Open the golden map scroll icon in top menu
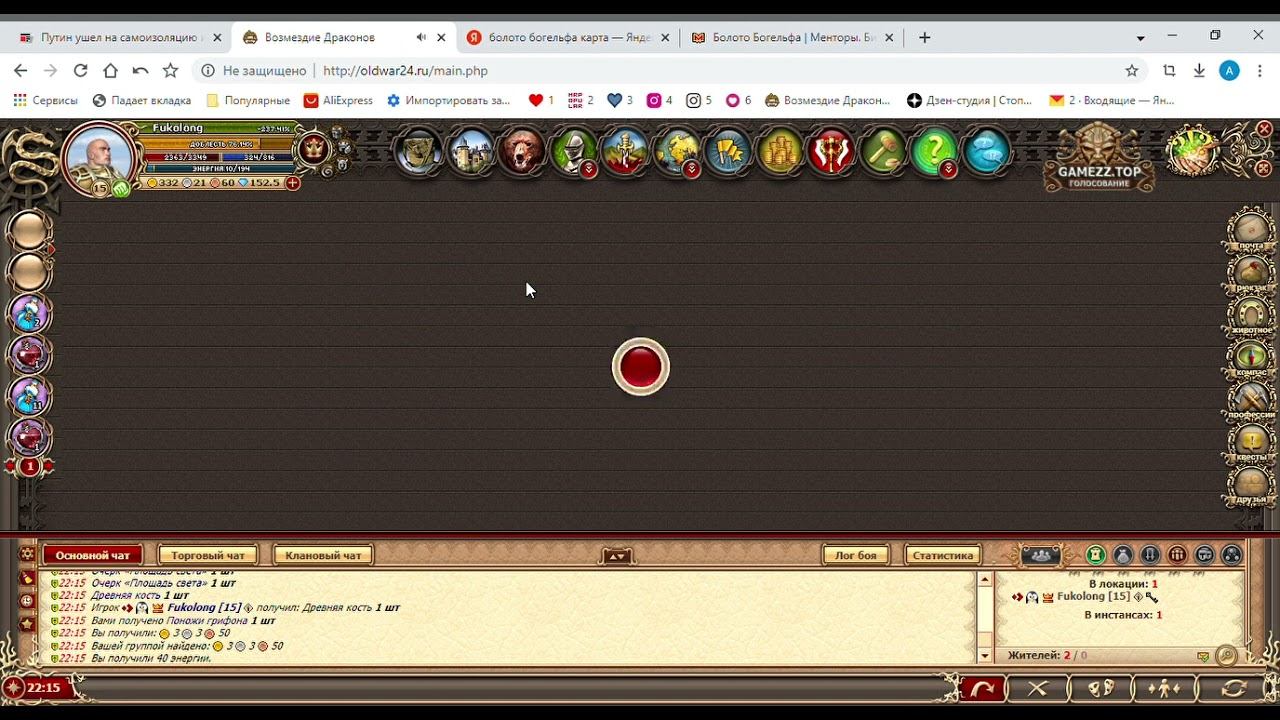Image resolution: width=1280 pixels, height=720 pixels. coord(677,152)
